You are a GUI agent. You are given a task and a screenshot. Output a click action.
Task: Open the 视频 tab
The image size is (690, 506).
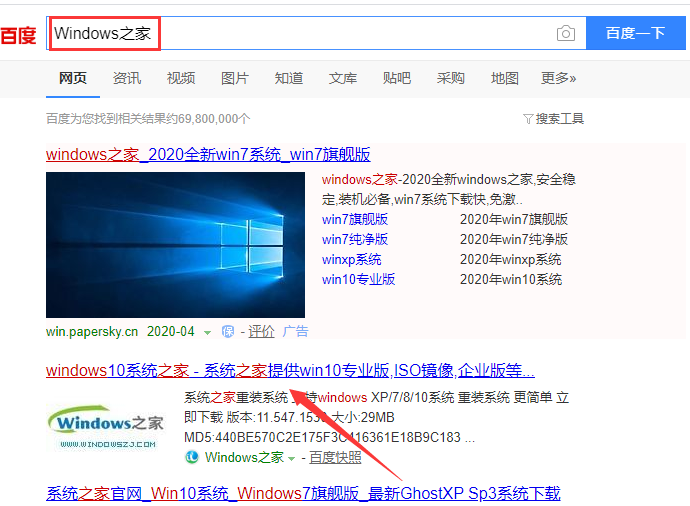[x=181, y=78]
